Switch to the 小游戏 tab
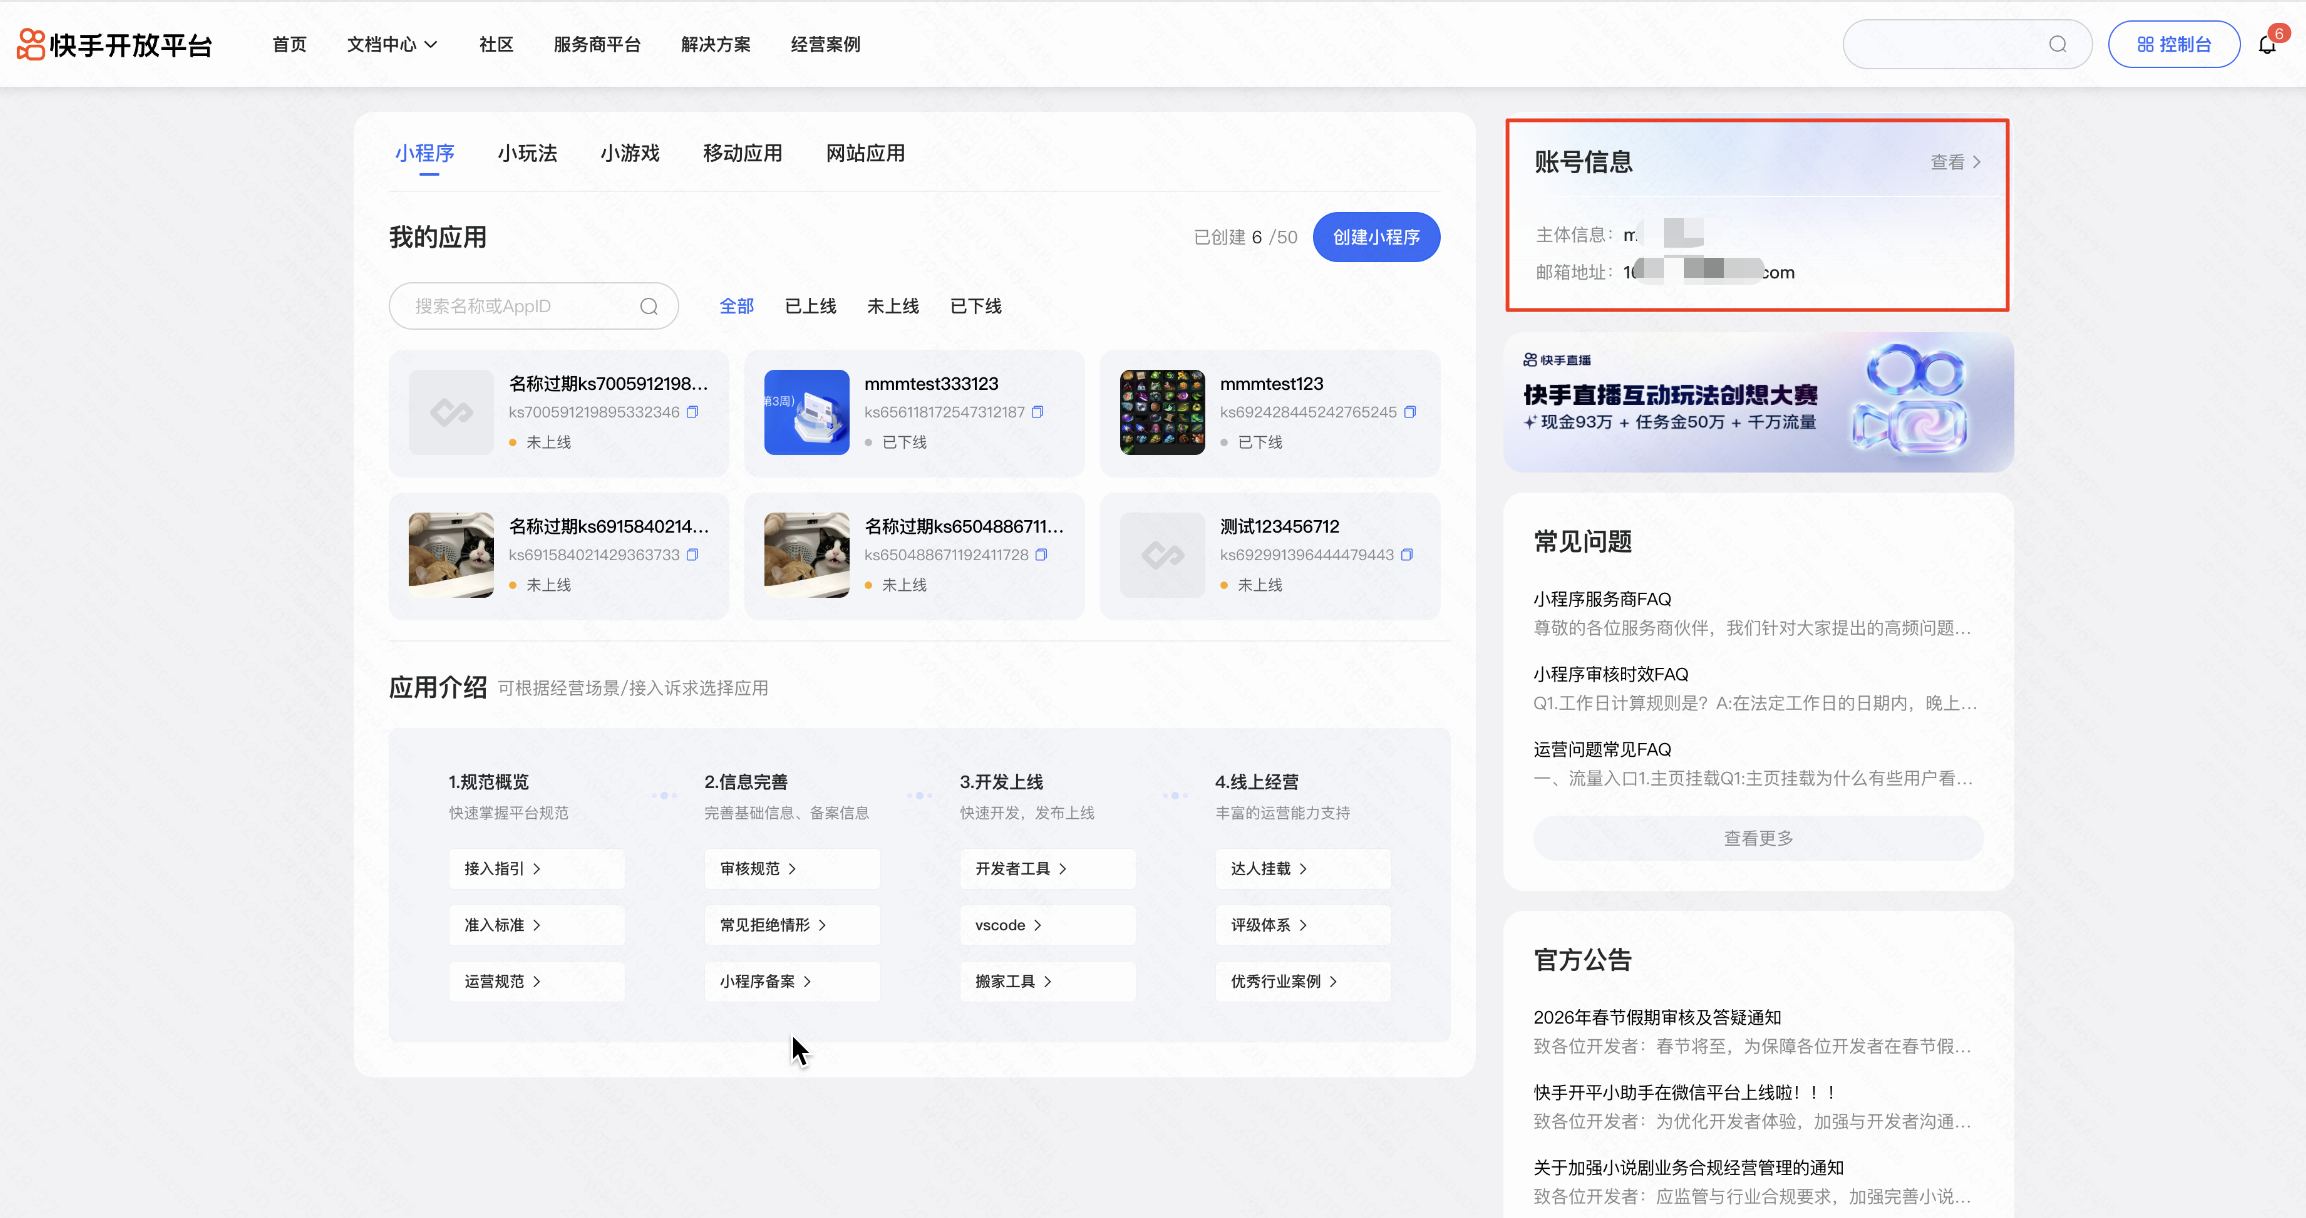This screenshot has height=1218, width=2306. [630, 153]
